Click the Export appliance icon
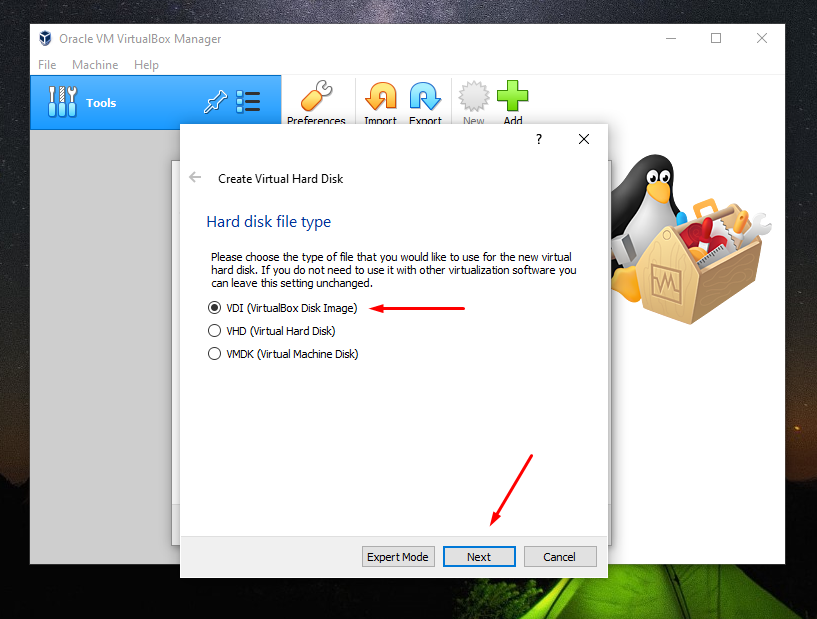This screenshot has height=619, width=817. click(425, 100)
